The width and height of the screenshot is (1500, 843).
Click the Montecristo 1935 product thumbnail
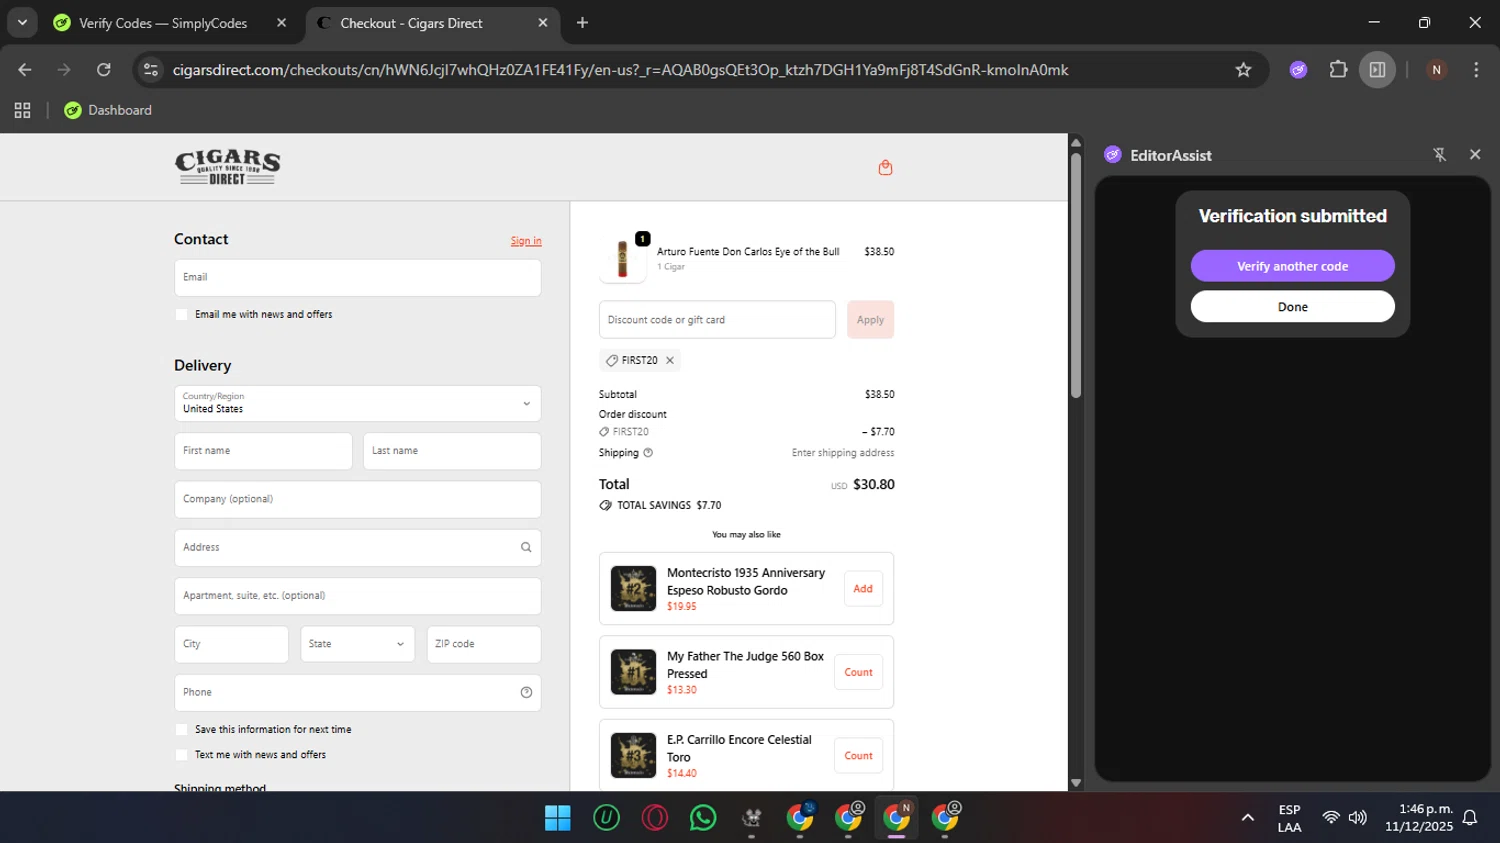coord(633,589)
